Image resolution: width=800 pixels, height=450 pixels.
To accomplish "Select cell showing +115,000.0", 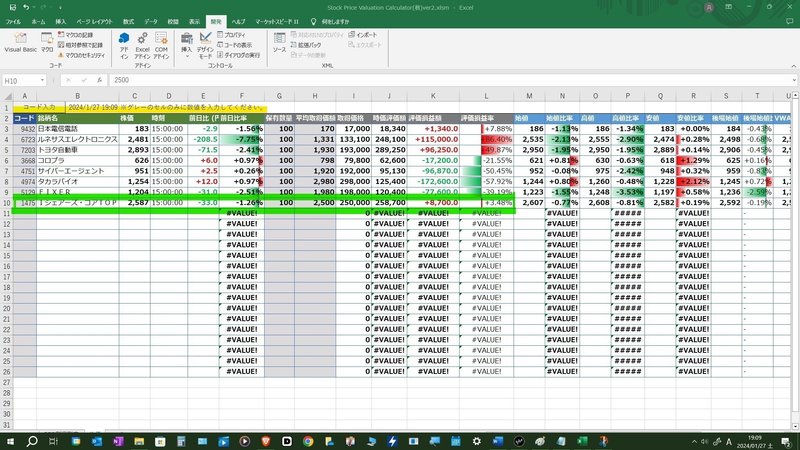I will [433, 139].
